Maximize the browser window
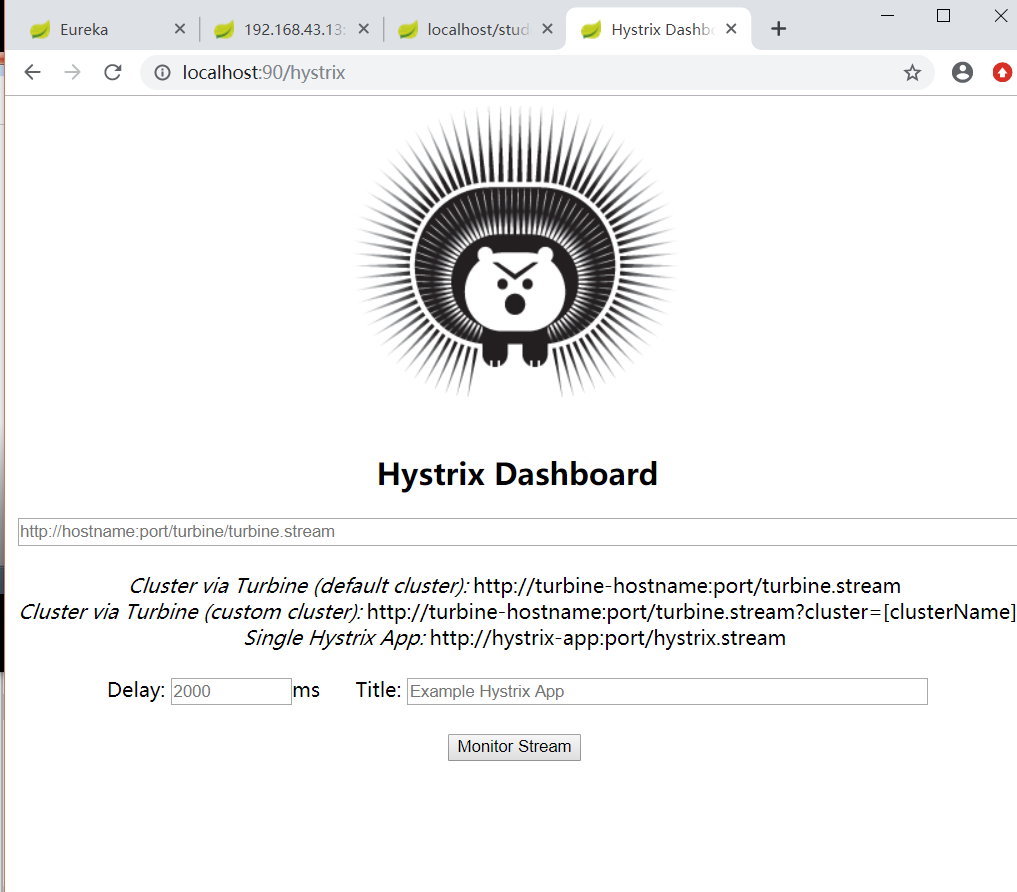 coord(944,15)
